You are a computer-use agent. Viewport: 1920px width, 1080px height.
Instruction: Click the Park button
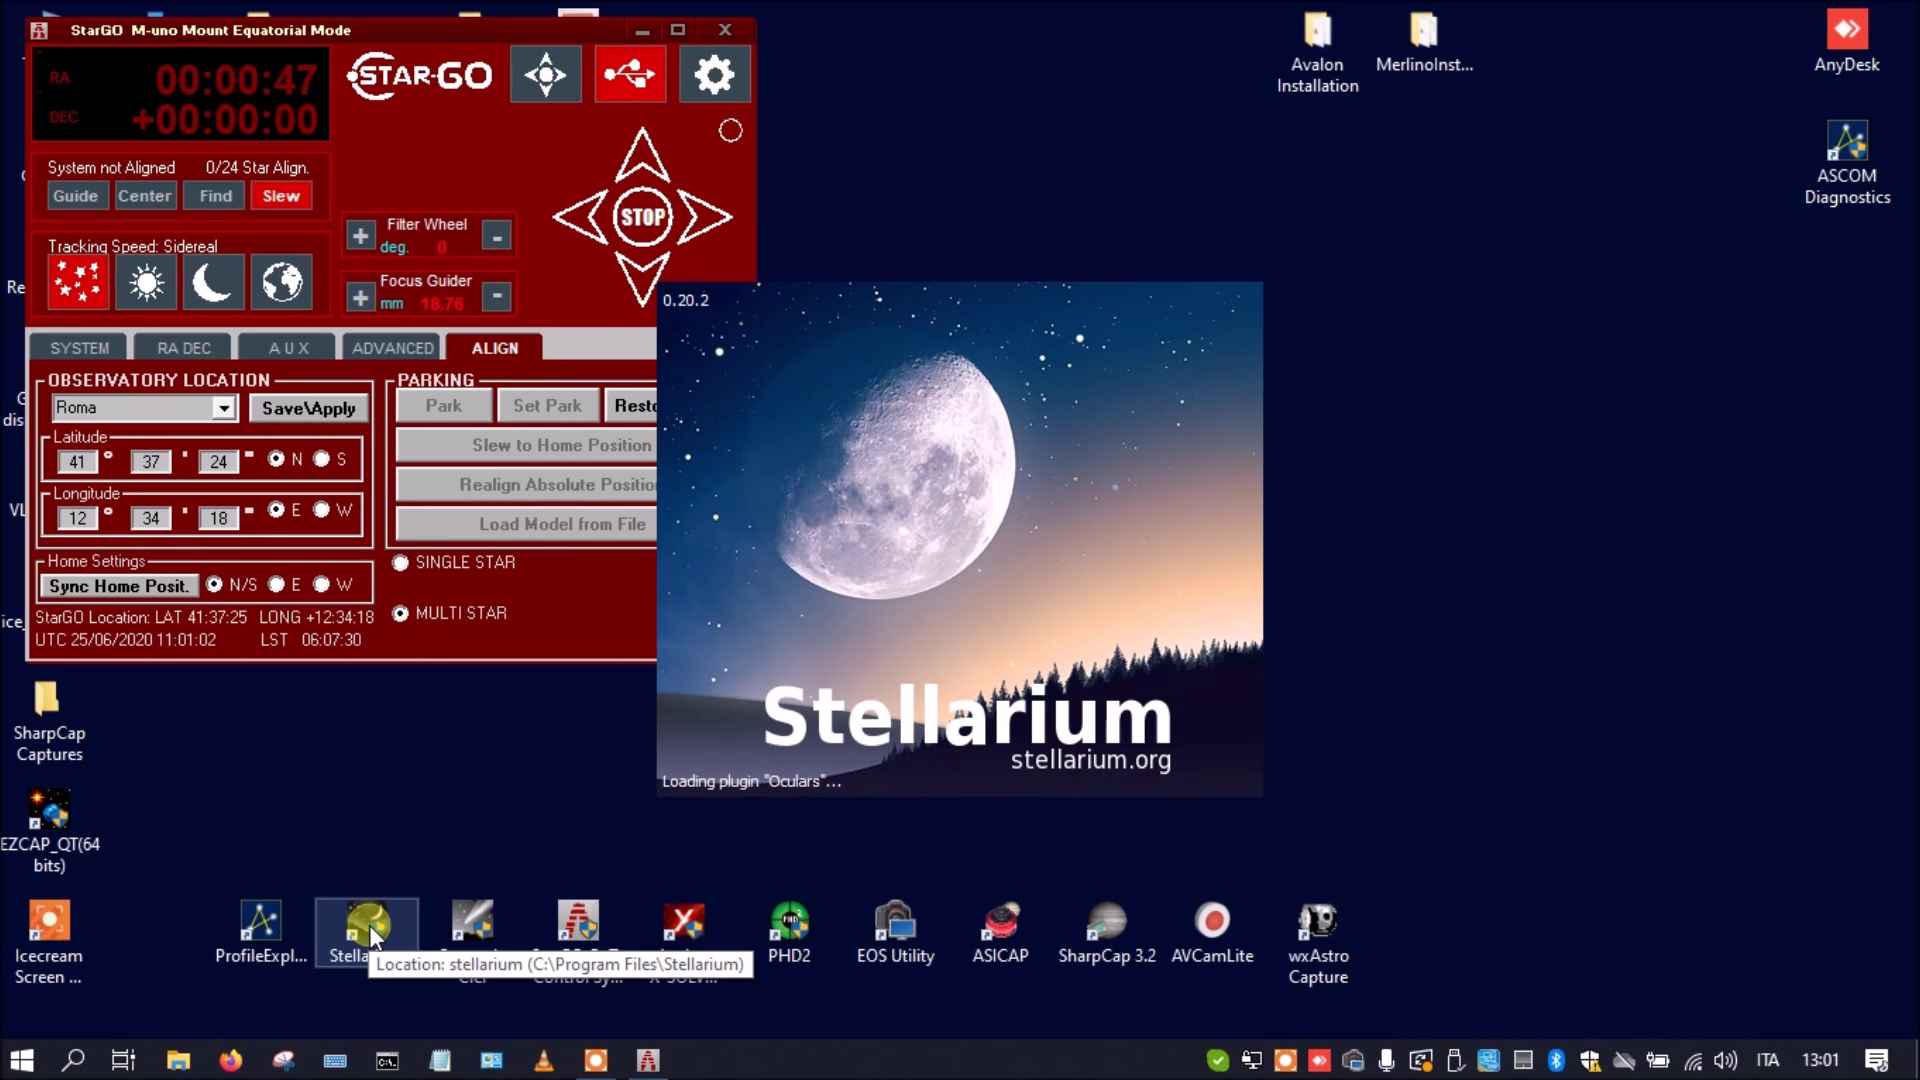click(443, 405)
